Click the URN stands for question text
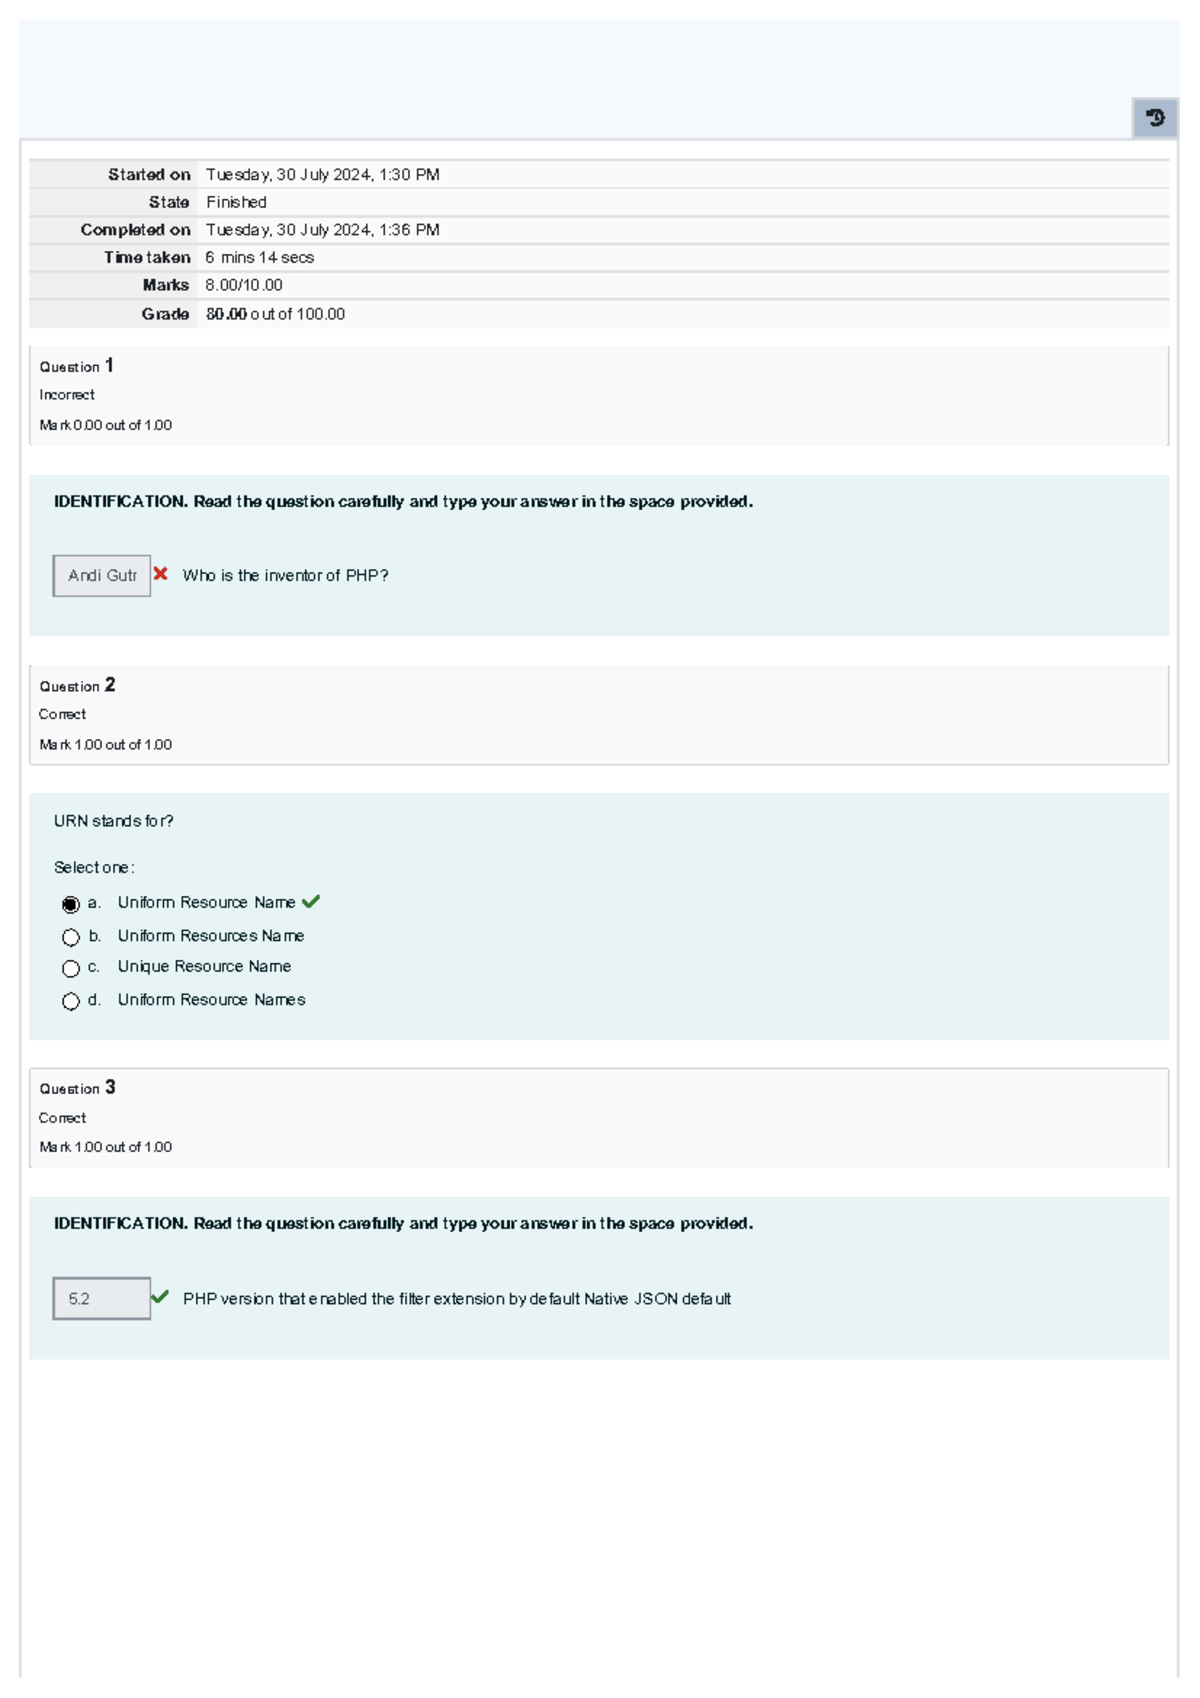 pos(114,820)
